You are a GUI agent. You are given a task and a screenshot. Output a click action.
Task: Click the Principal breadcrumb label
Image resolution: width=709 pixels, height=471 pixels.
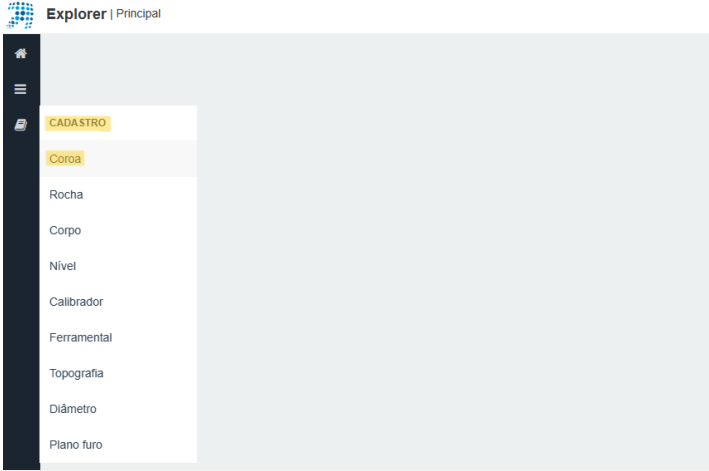click(x=138, y=14)
